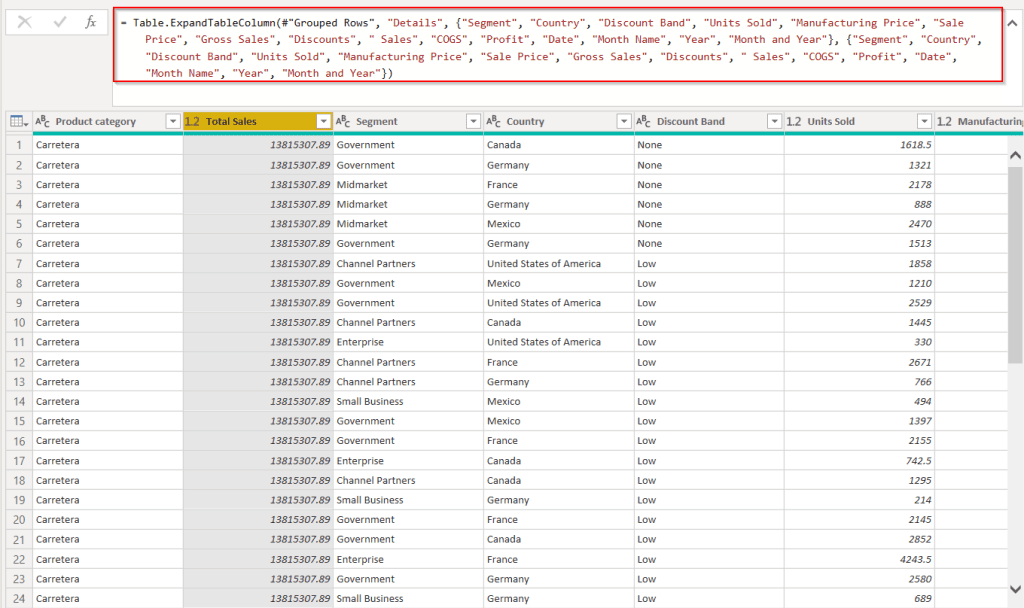Click vertical scrollbar up arrow
Viewport: 1024px width, 608px height.
tap(1015, 155)
